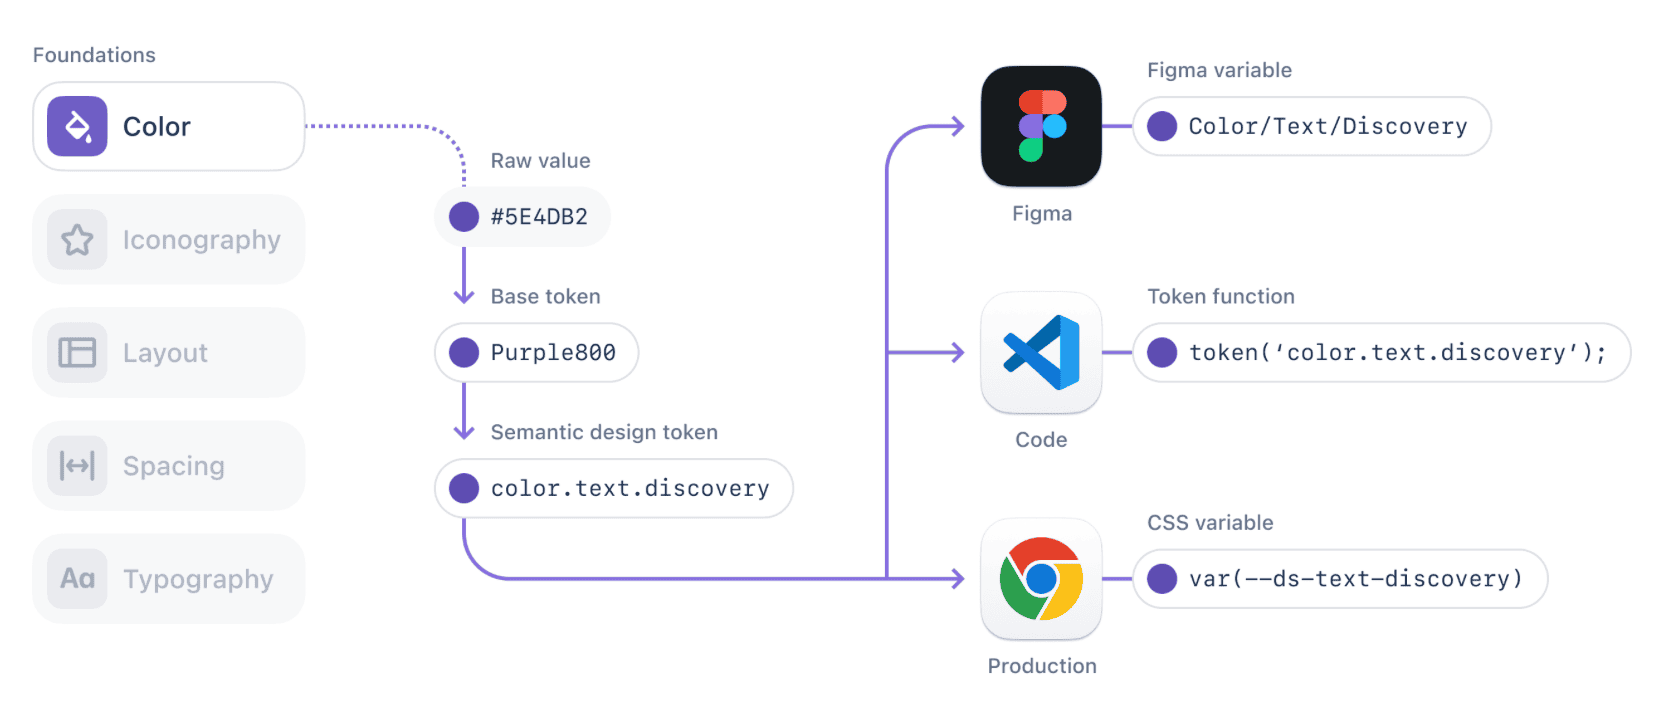Click the Base token label

[x=546, y=297]
